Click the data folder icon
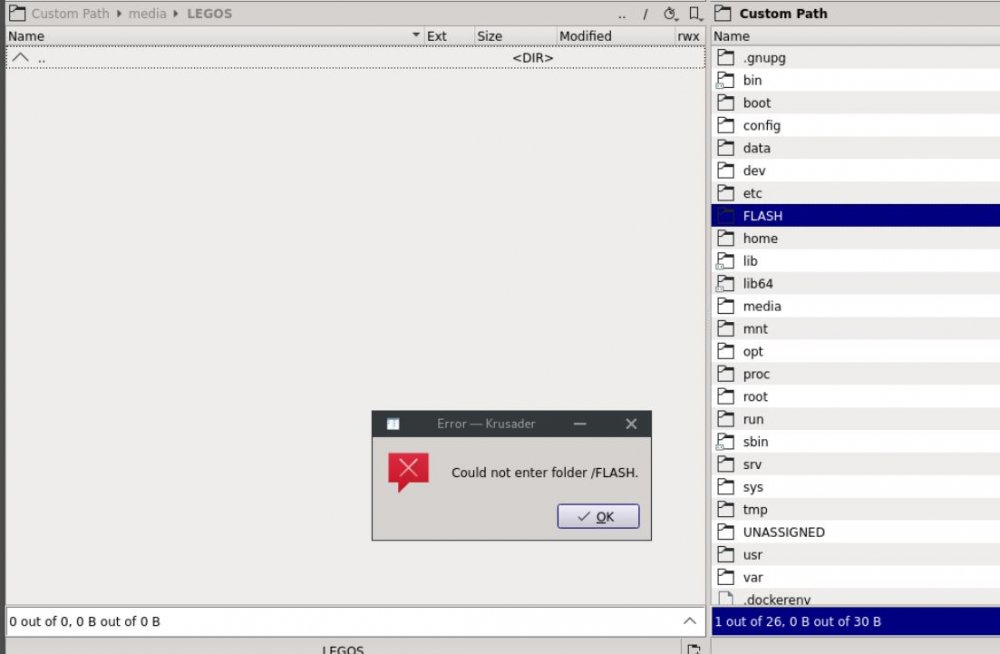The width and height of the screenshot is (1000, 654). coord(725,148)
